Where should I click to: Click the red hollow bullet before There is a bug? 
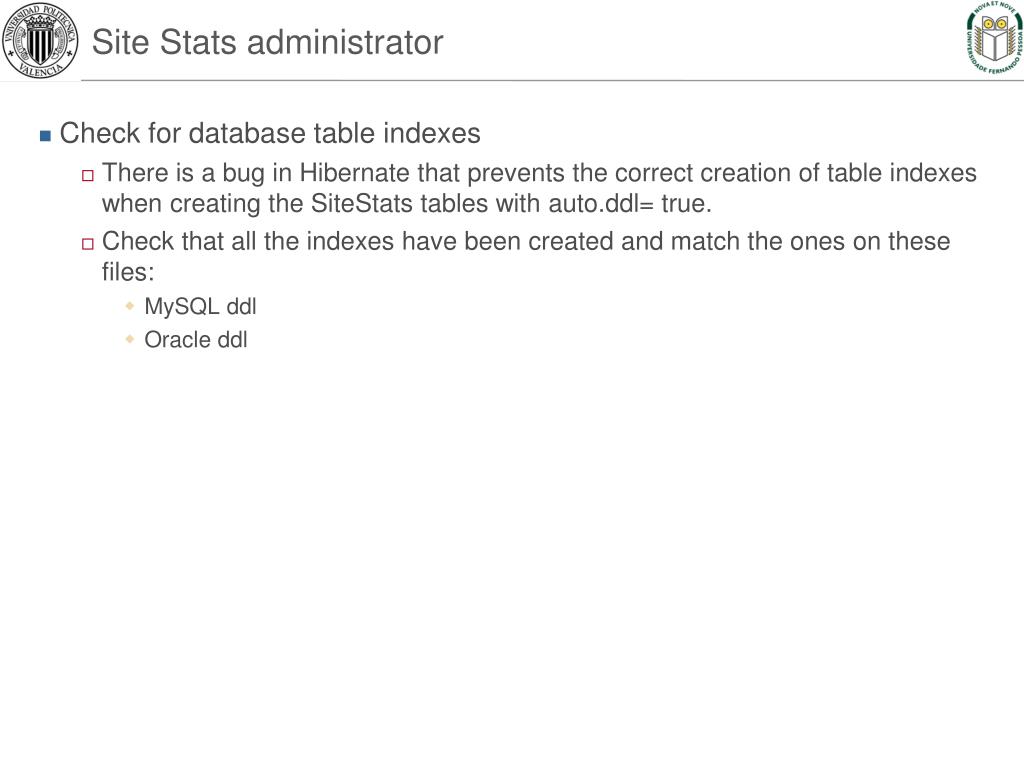pyautogui.click(x=88, y=176)
